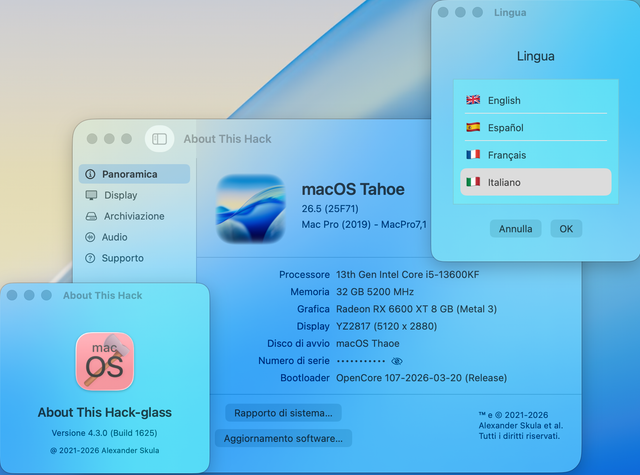640x475 pixels.
Task: Open the Audio sidebar section
Action: pos(134,237)
